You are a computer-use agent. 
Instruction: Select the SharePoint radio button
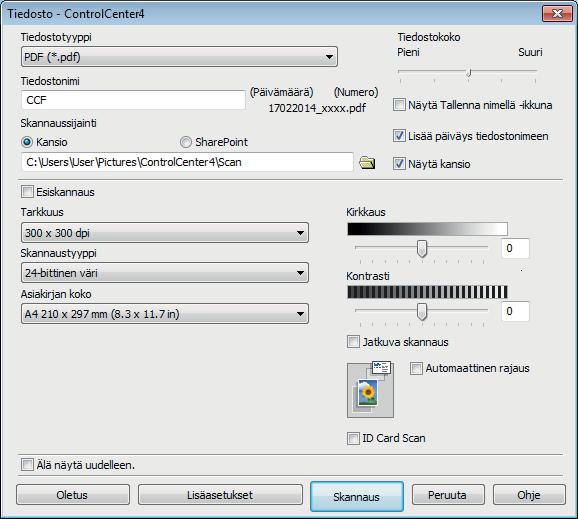coord(186,142)
